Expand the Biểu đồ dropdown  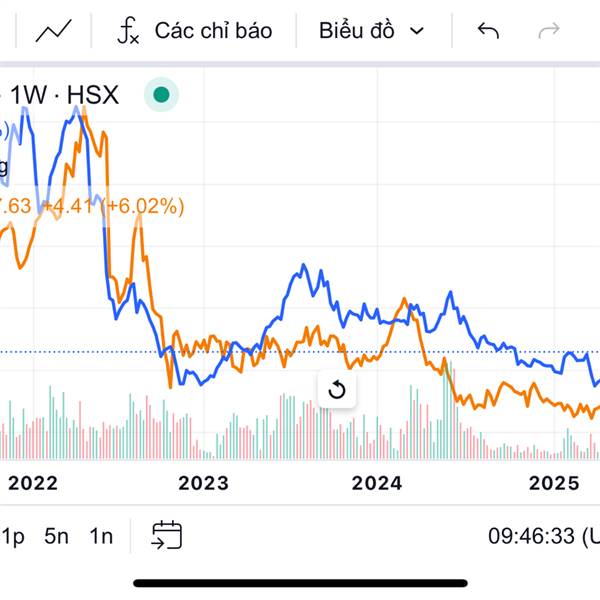pyautogui.click(x=372, y=31)
